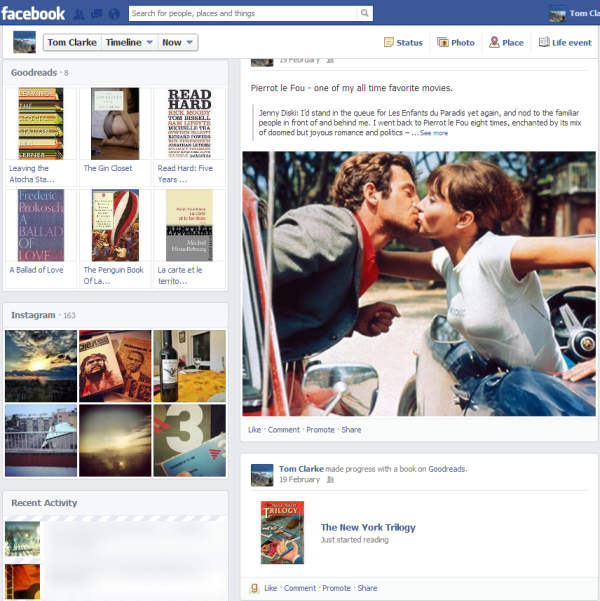This screenshot has height=601, width=600.
Task: Open messages icon in top bar
Action: point(97,14)
